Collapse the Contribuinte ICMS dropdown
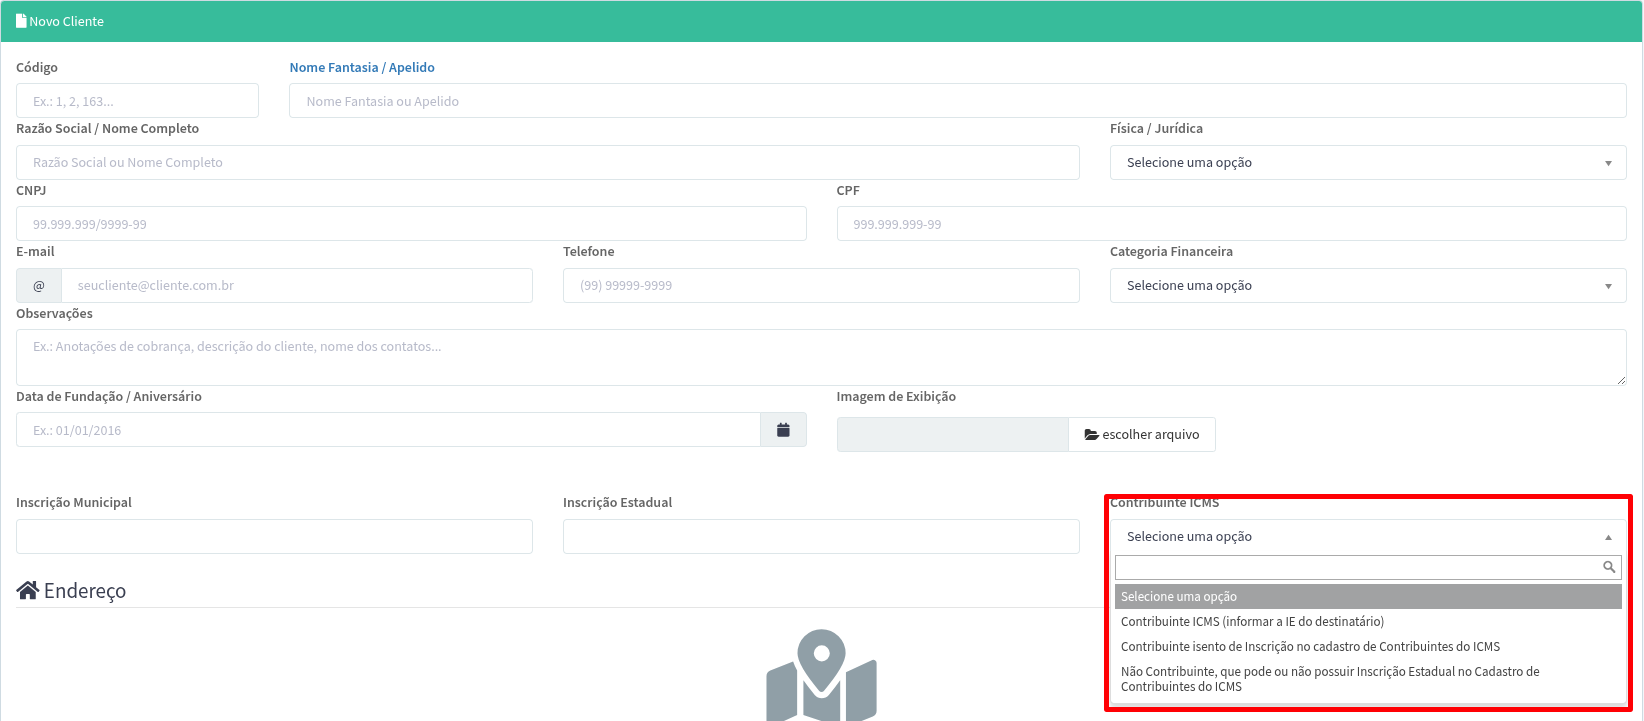 (1367, 537)
